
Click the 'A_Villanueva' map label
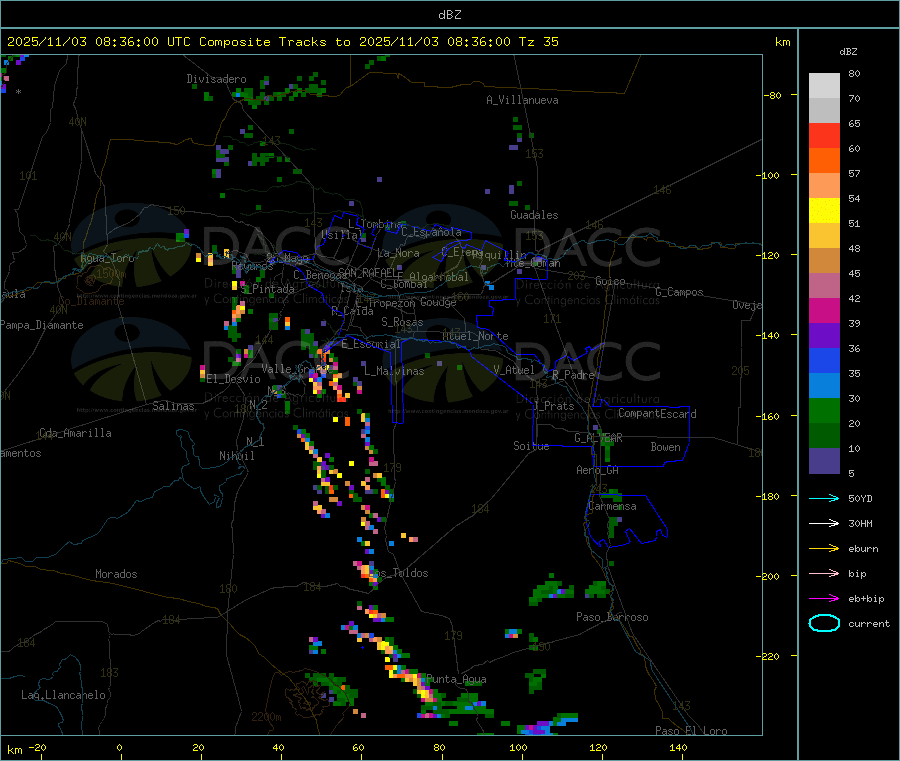coord(522,100)
